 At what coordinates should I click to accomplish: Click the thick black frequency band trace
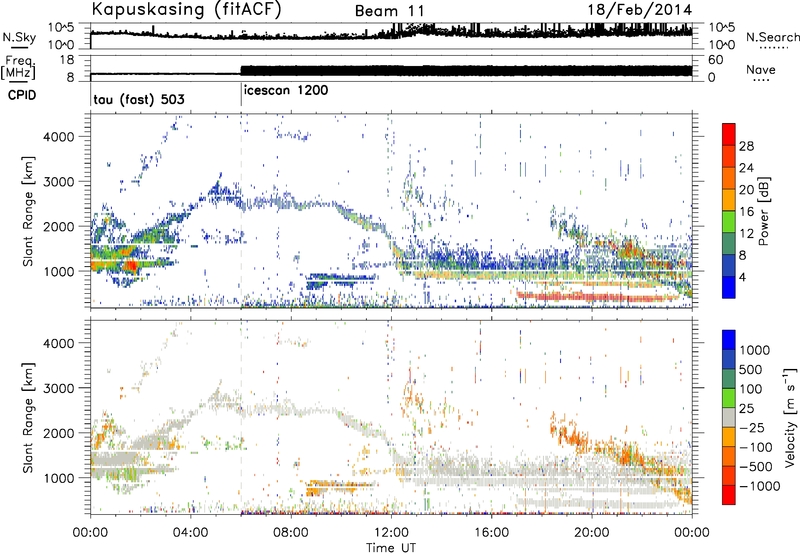466,70
